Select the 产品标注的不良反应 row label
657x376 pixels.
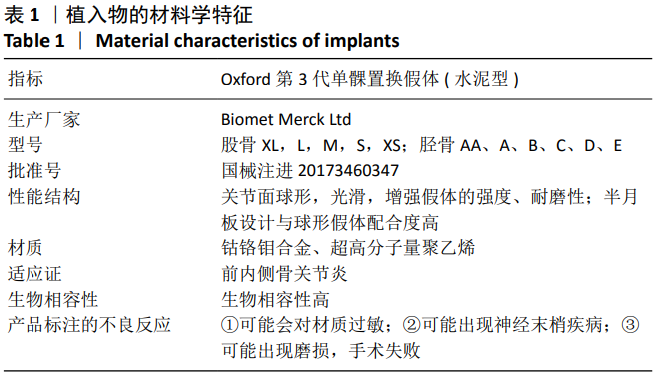pos(89,325)
